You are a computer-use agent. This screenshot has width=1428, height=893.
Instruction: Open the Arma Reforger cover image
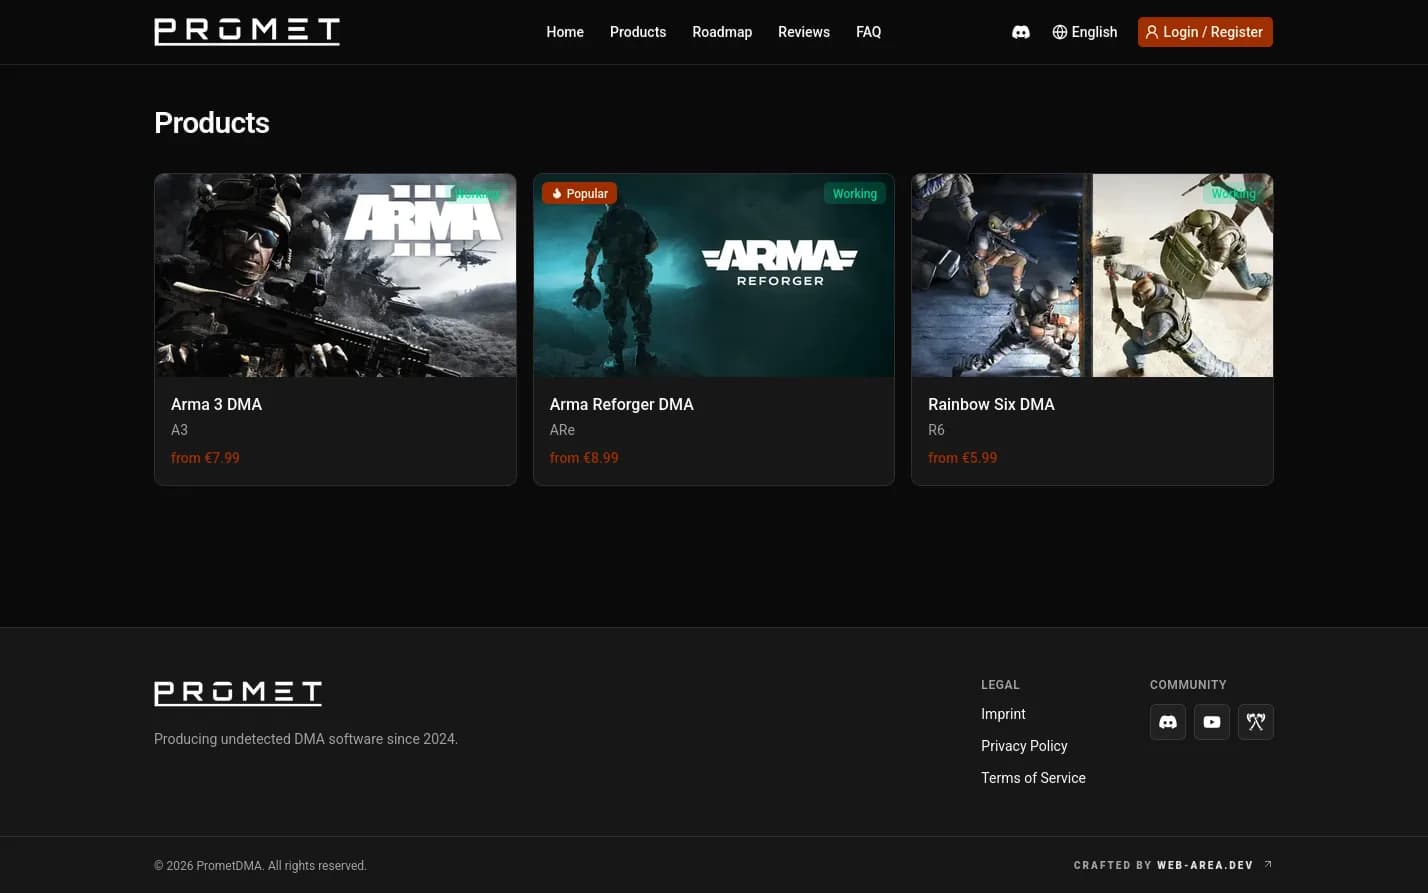coord(714,276)
